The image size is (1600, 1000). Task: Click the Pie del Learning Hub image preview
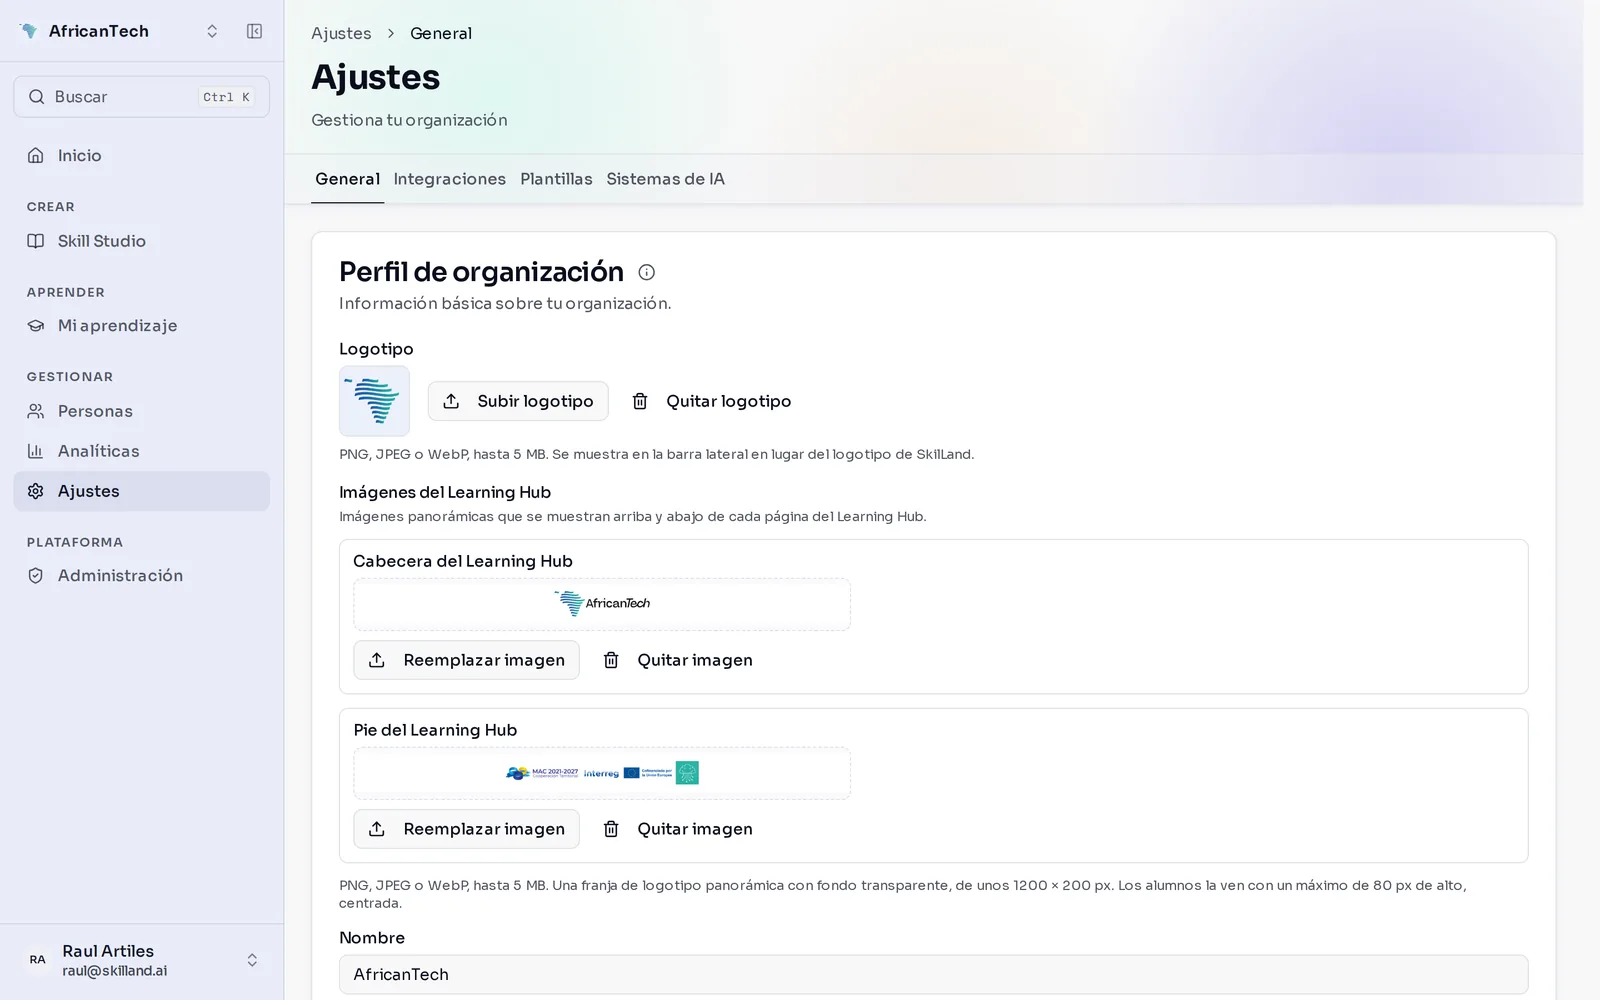tap(602, 773)
